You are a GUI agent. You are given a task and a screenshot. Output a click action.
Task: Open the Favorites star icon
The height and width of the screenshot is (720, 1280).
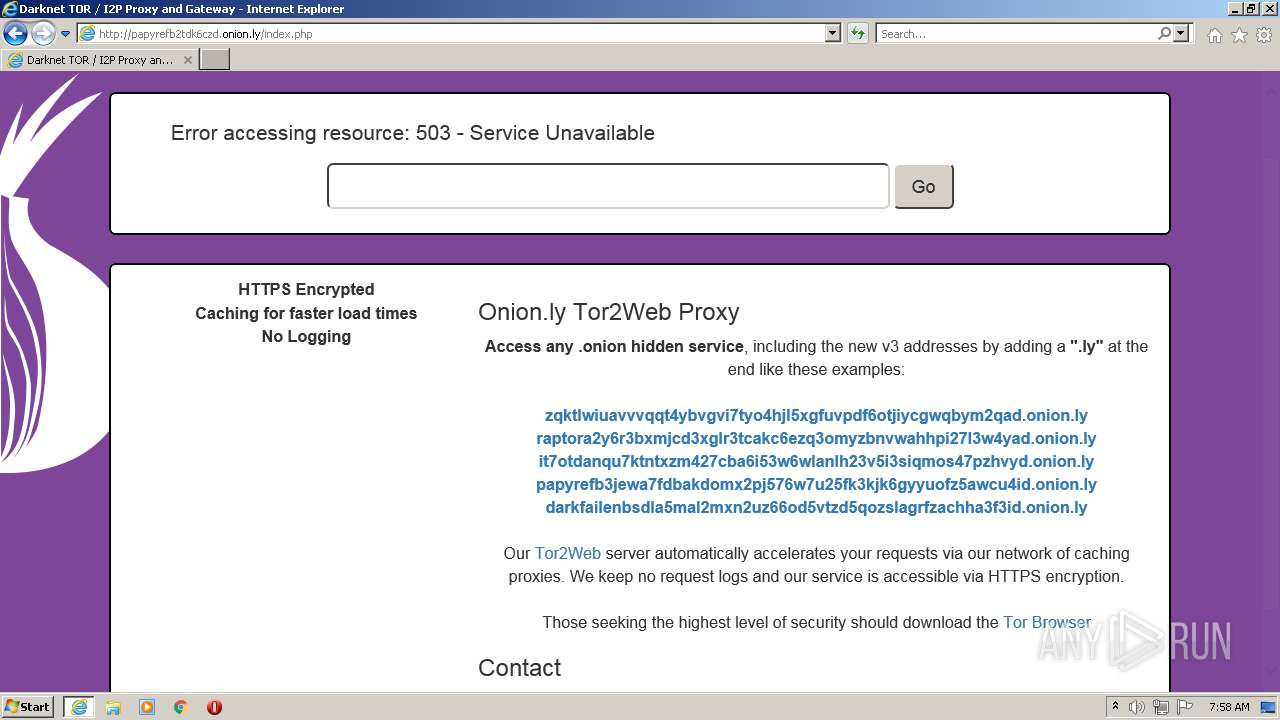1239,35
